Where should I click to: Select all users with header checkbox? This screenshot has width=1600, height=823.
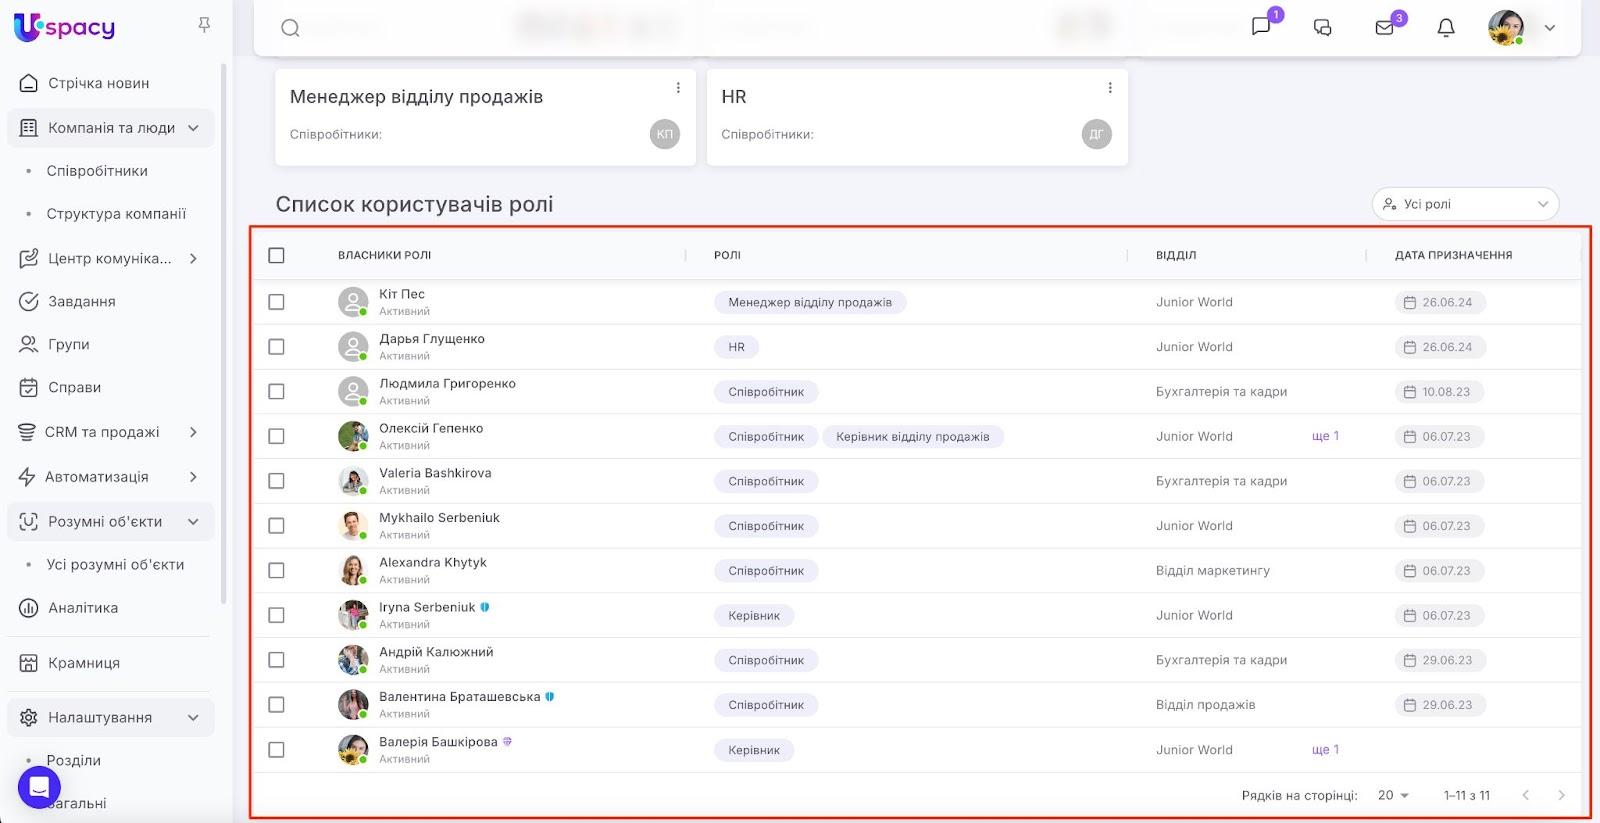point(277,255)
